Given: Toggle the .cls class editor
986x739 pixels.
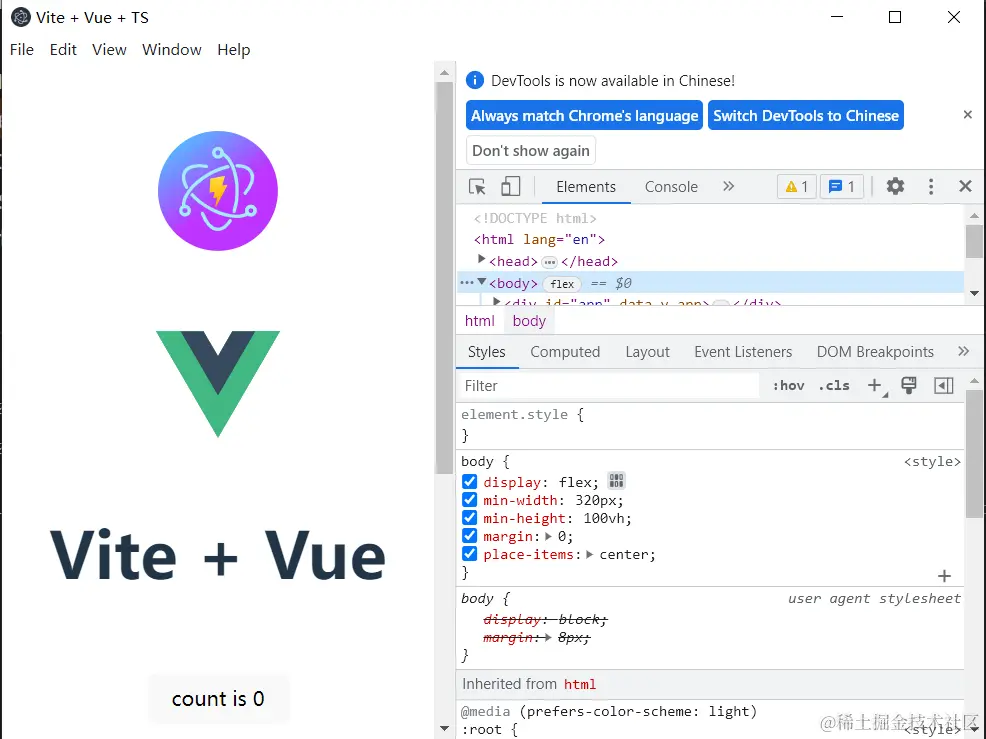Looking at the screenshot, I should point(834,386).
